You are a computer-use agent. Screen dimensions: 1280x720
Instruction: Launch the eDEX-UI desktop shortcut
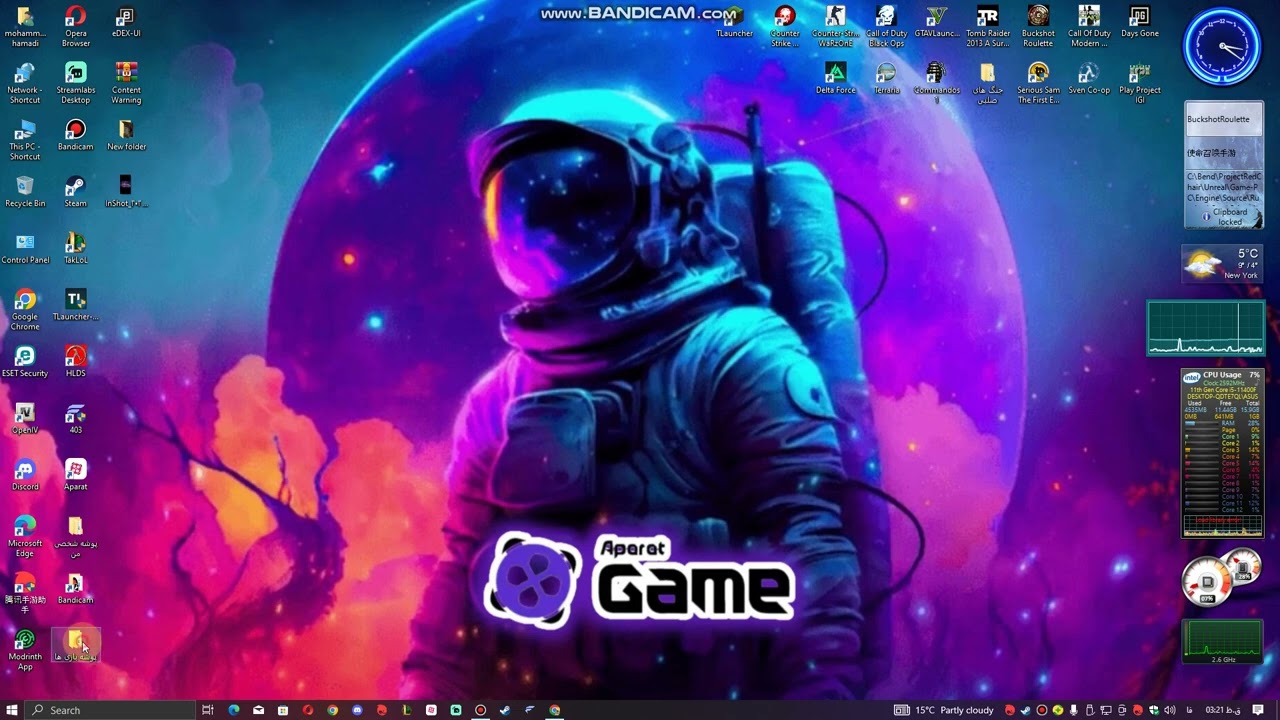[125, 22]
